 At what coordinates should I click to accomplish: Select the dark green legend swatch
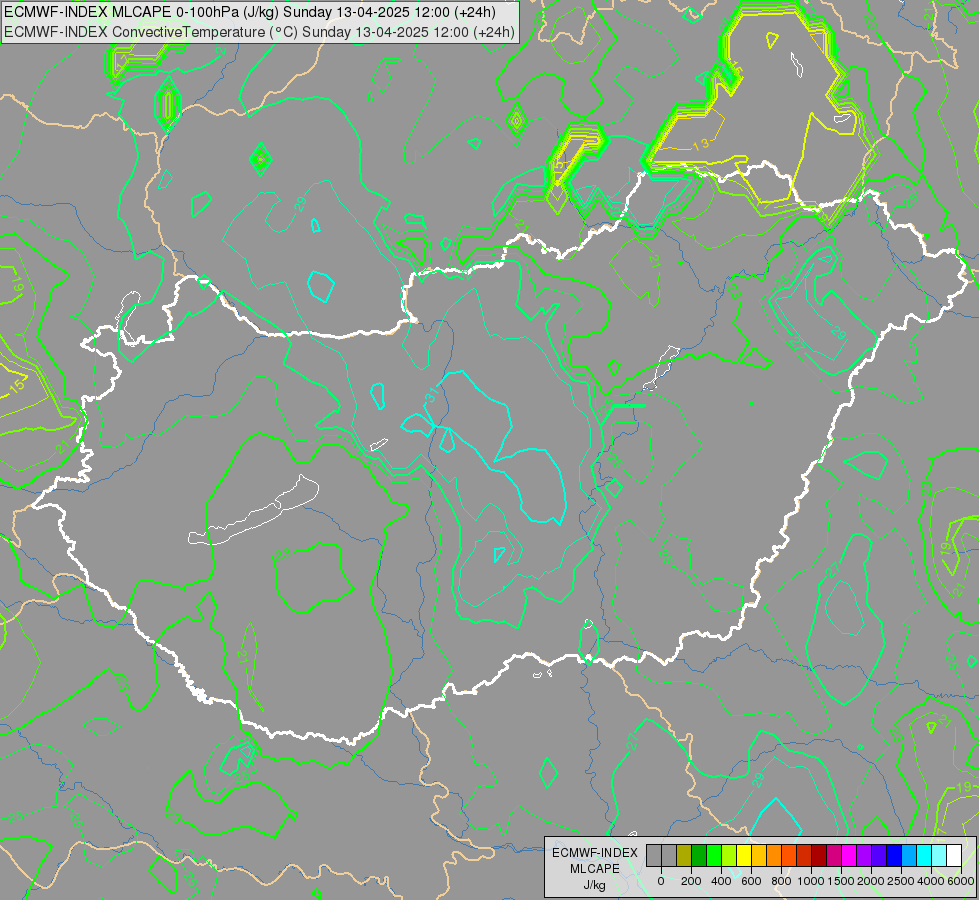pos(699,855)
